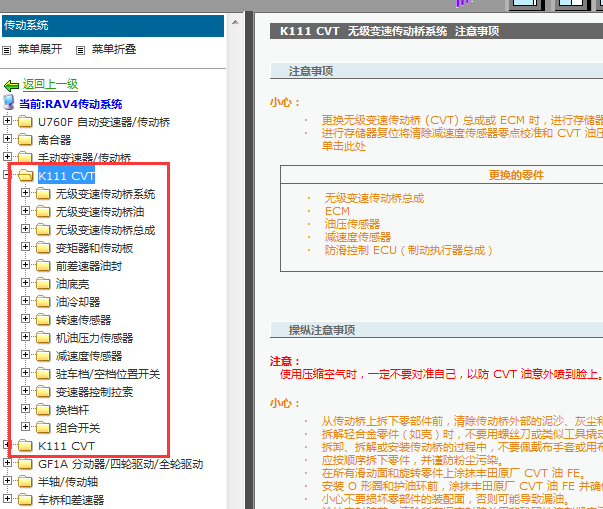Expand 油底壳 tree node
This screenshot has width=603, height=509.
pos(25,283)
